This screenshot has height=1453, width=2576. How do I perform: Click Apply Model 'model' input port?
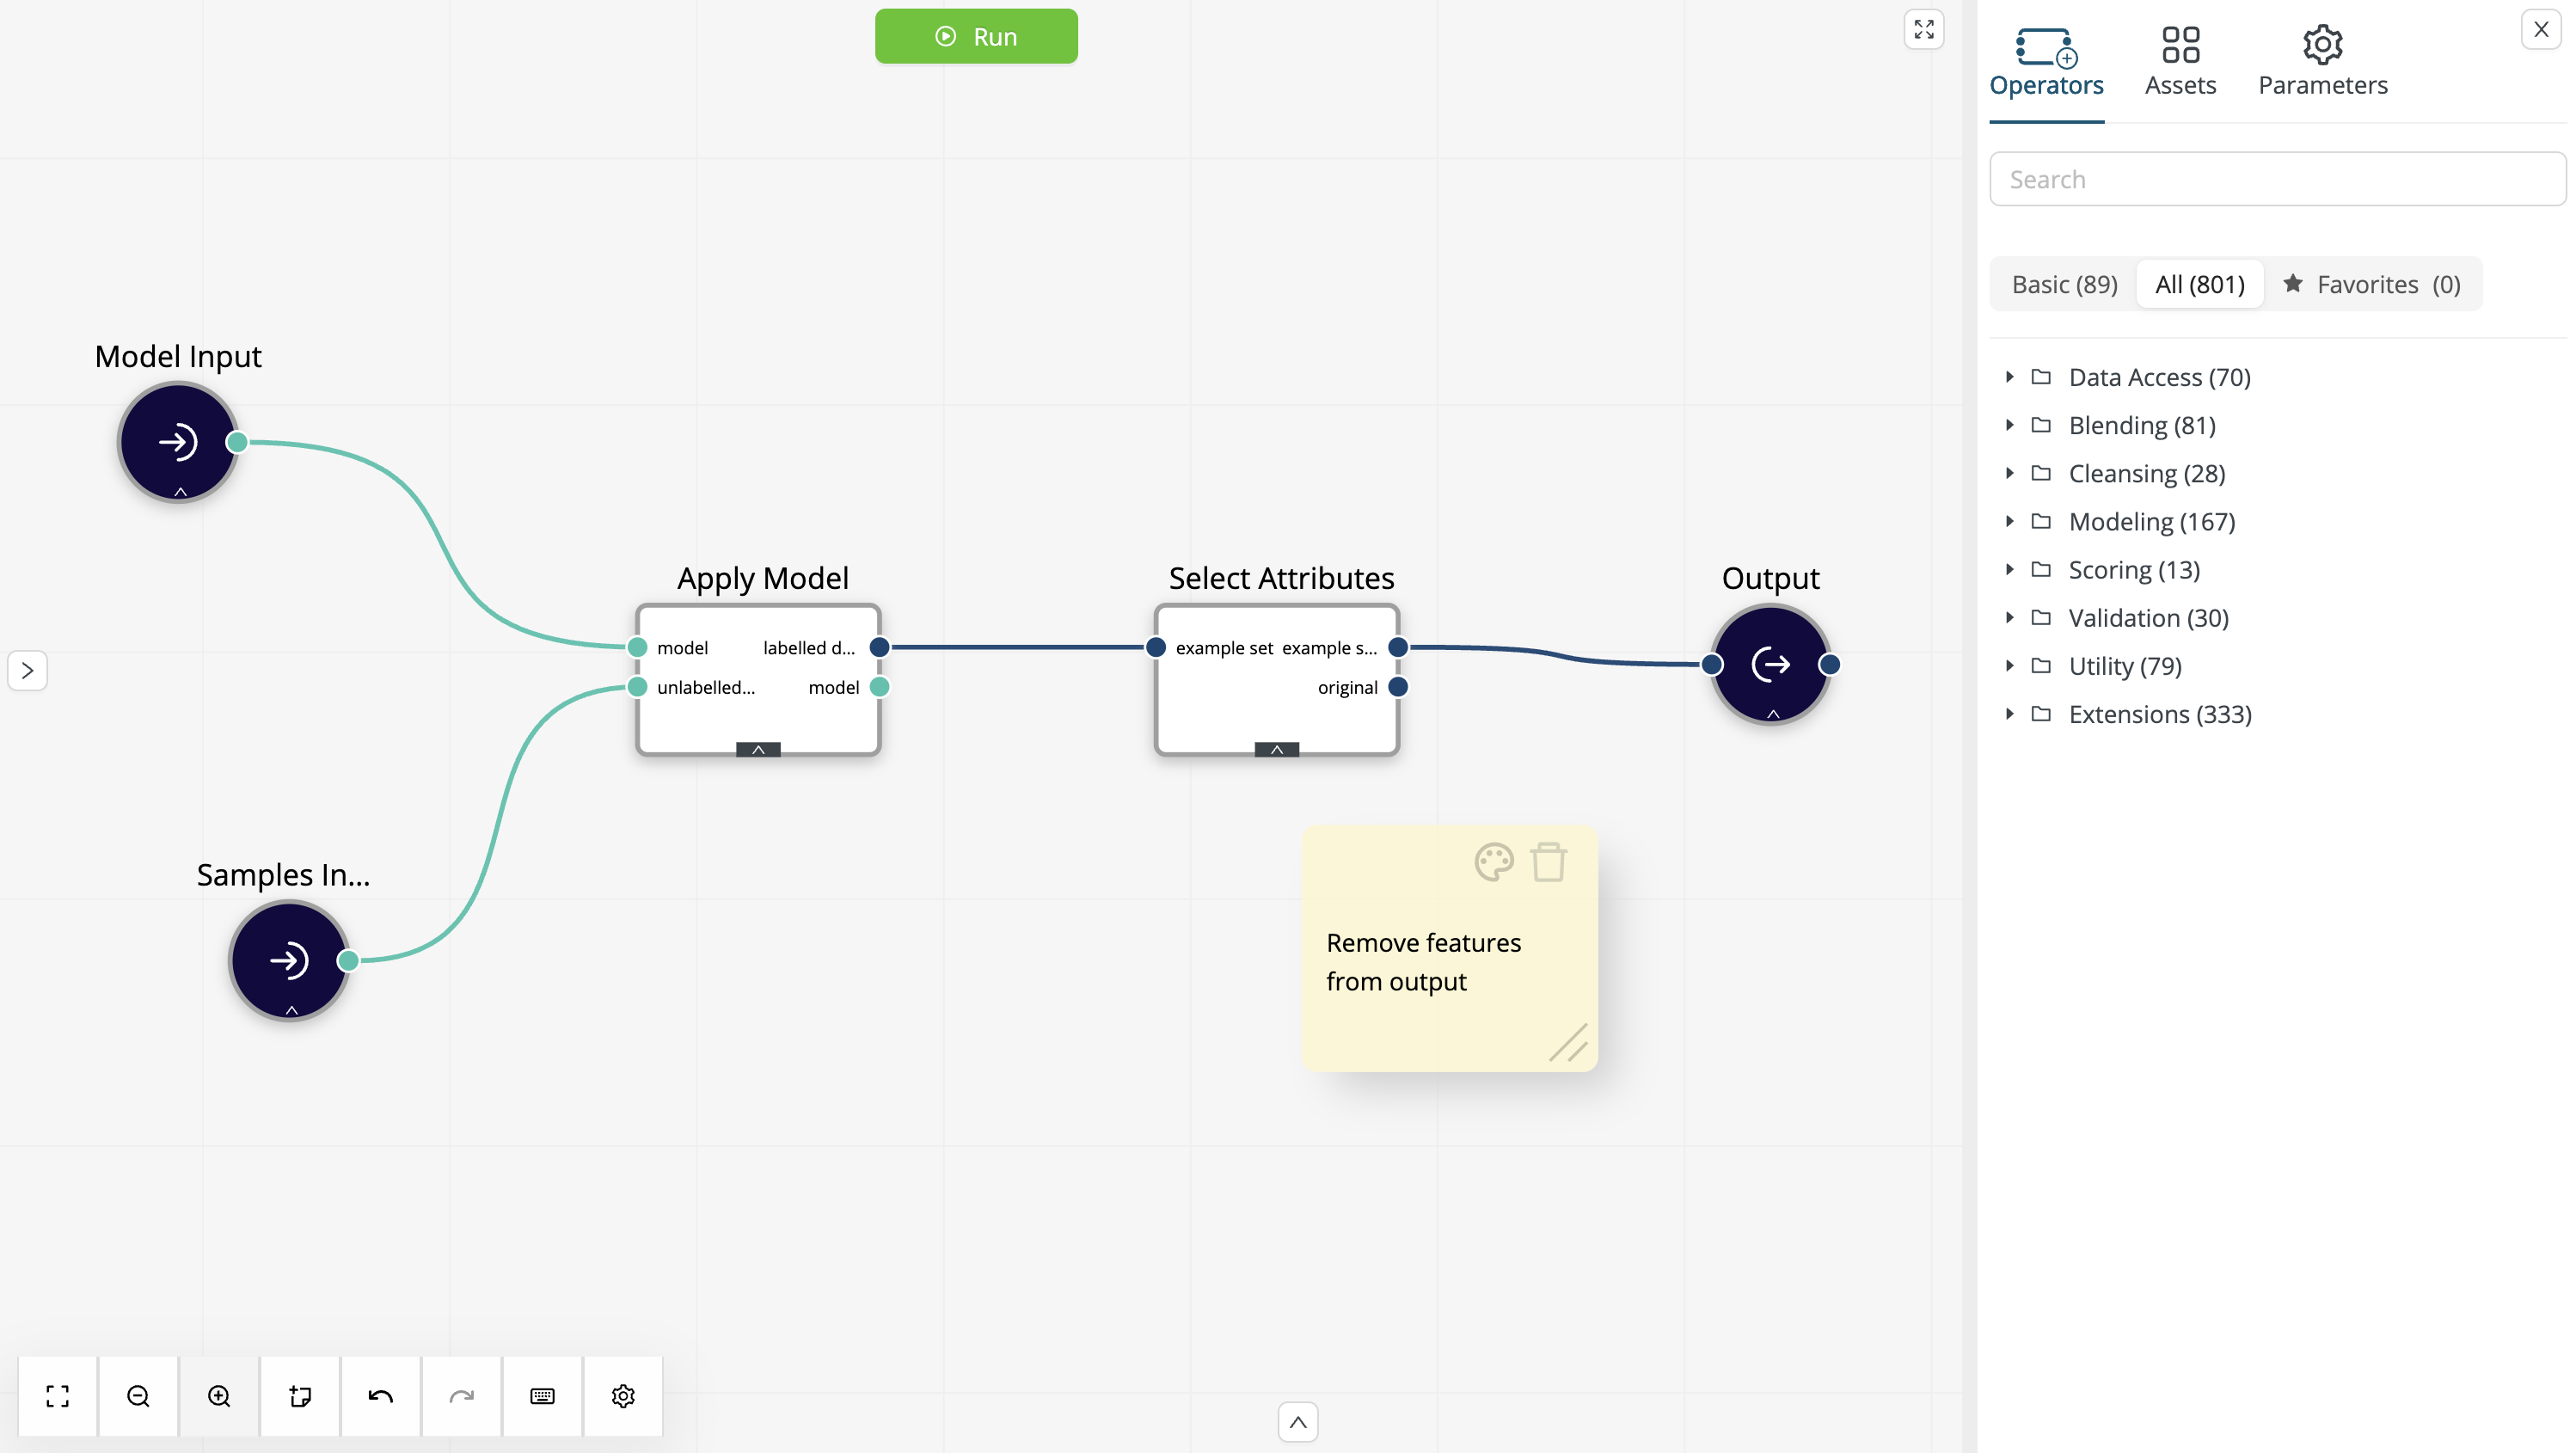tap(637, 647)
